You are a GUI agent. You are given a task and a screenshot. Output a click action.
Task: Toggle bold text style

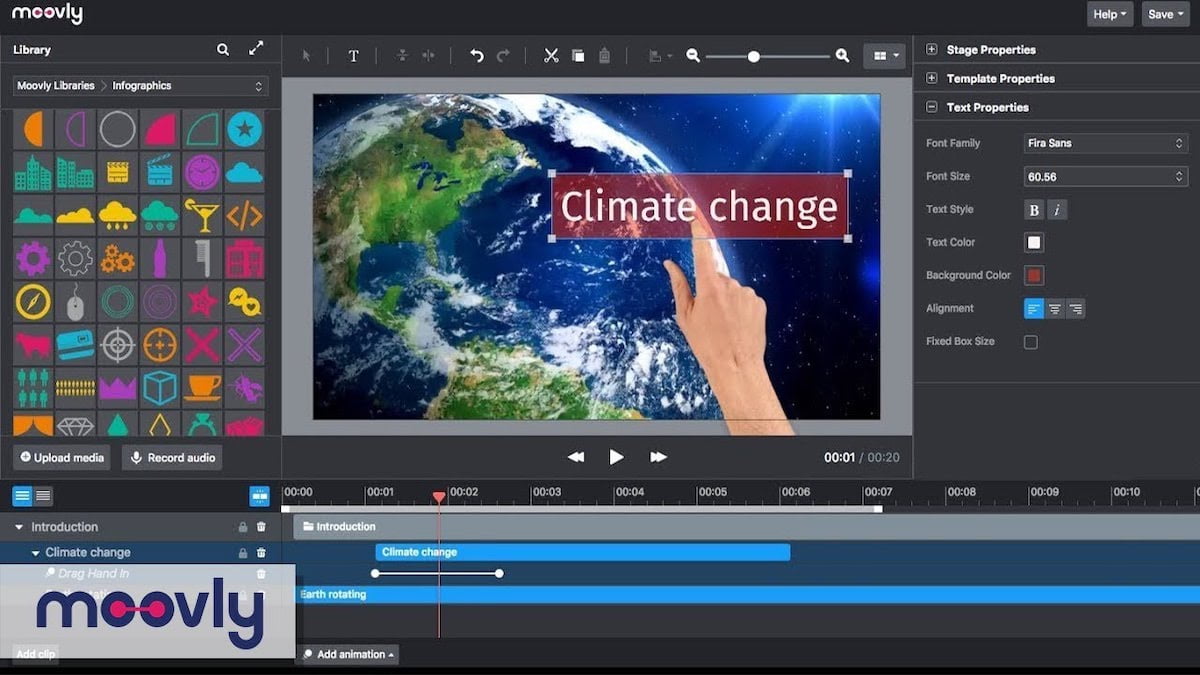[x=1033, y=209]
